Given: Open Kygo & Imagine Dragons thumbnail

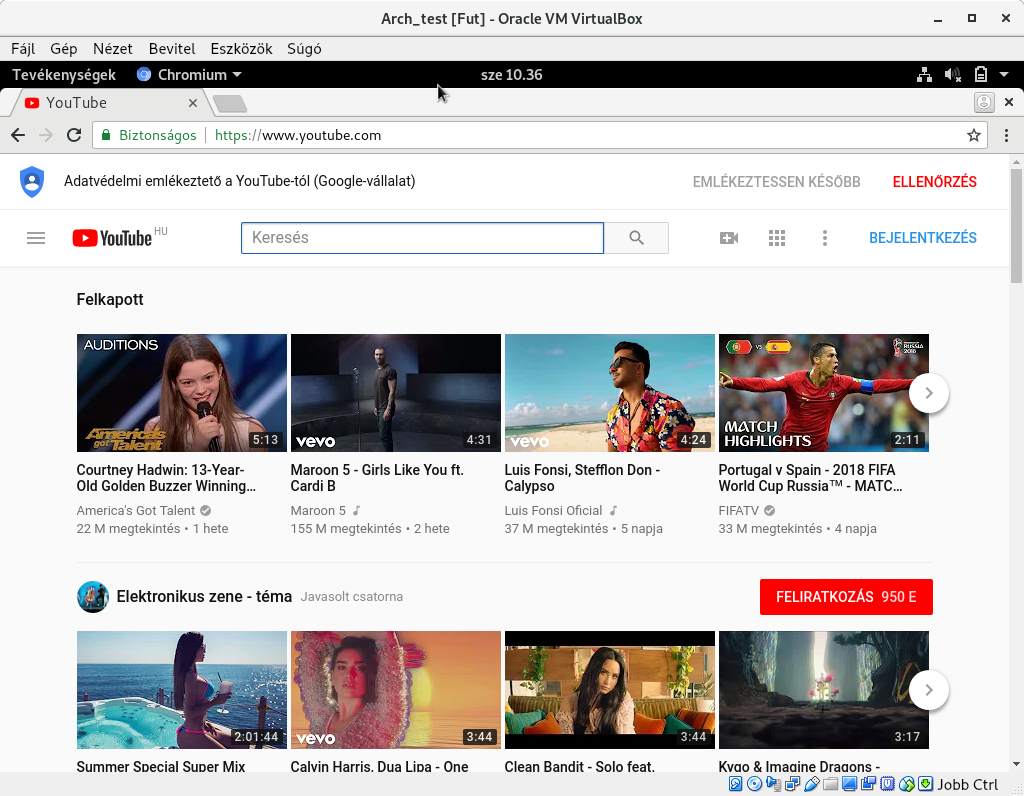Looking at the screenshot, I should (x=824, y=690).
